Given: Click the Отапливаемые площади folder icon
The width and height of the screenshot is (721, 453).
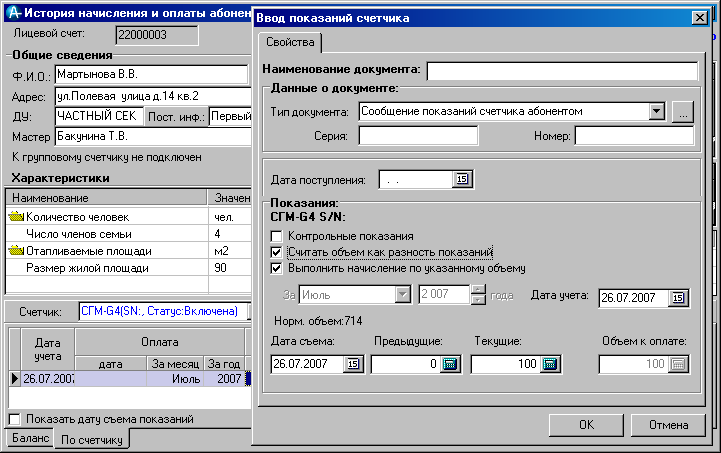Looking at the screenshot, I should pos(15,251).
